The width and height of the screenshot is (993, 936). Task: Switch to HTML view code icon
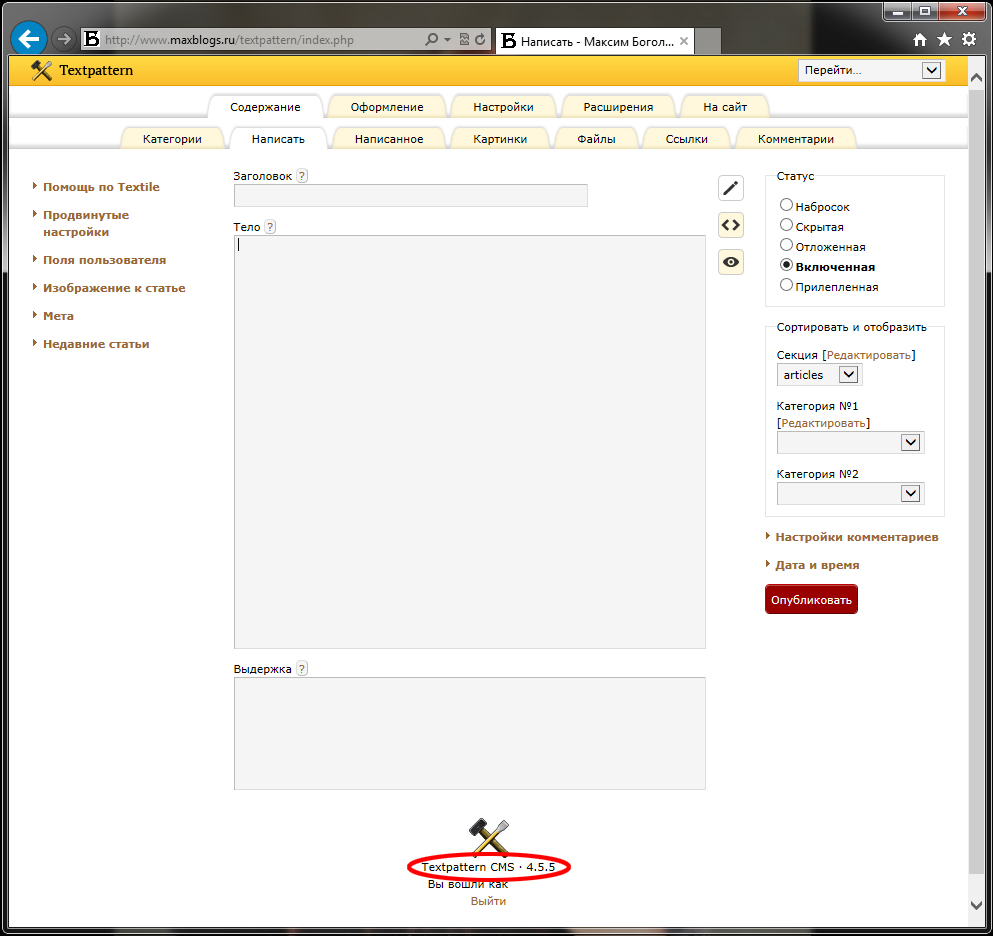730,225
